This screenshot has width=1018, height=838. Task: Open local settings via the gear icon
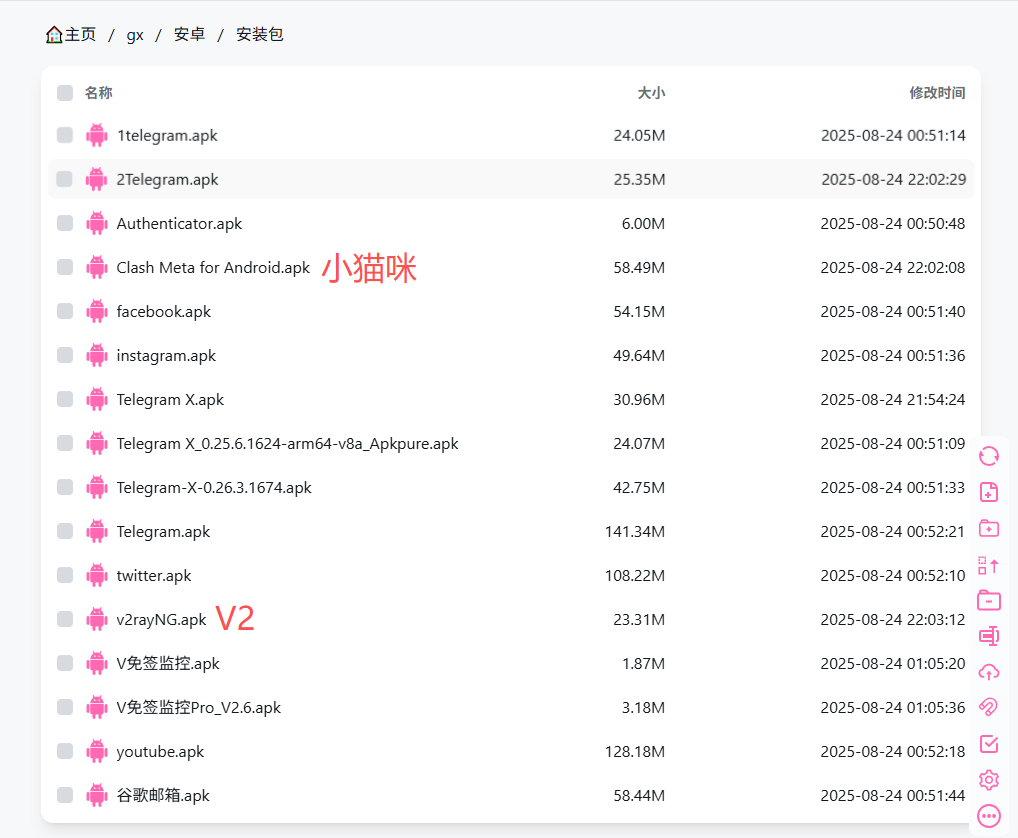[x=988, y=780]
